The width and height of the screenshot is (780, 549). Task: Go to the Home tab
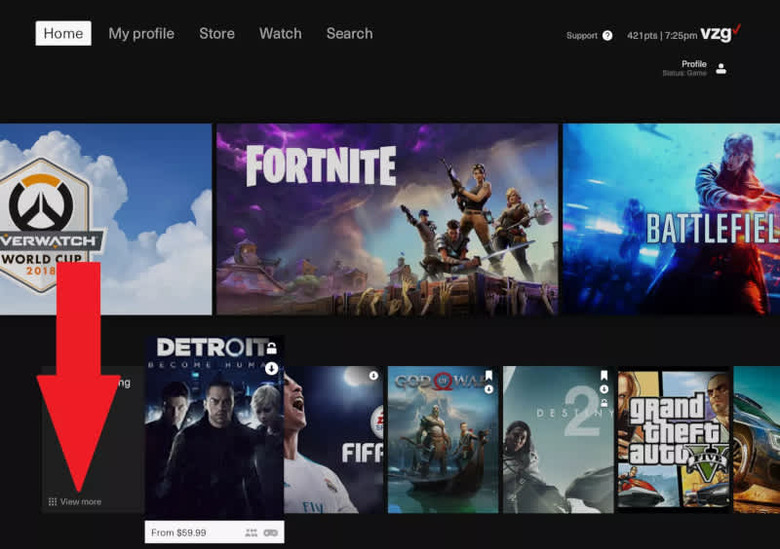(x=63, y=33)
